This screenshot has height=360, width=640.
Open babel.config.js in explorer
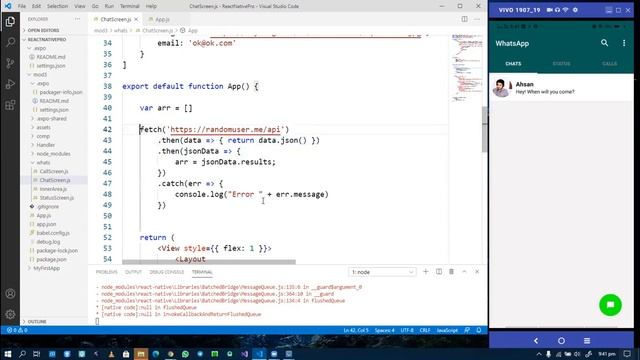coord(53,233)
